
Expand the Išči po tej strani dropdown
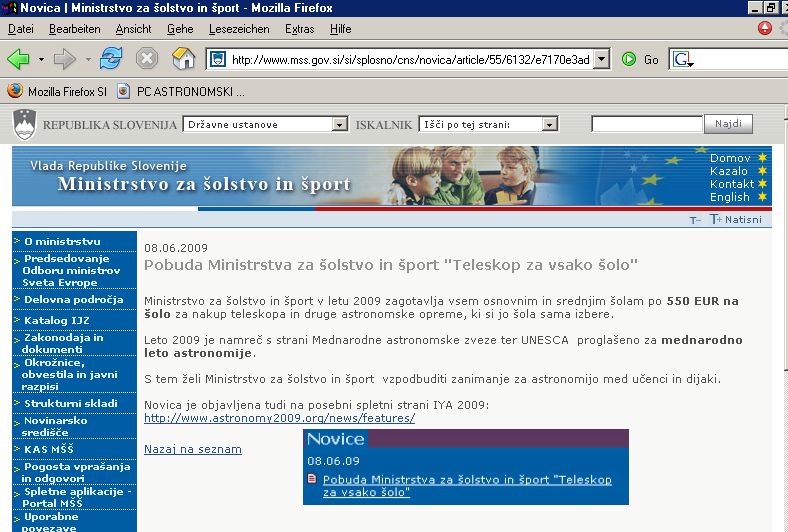tap(549, 125)
